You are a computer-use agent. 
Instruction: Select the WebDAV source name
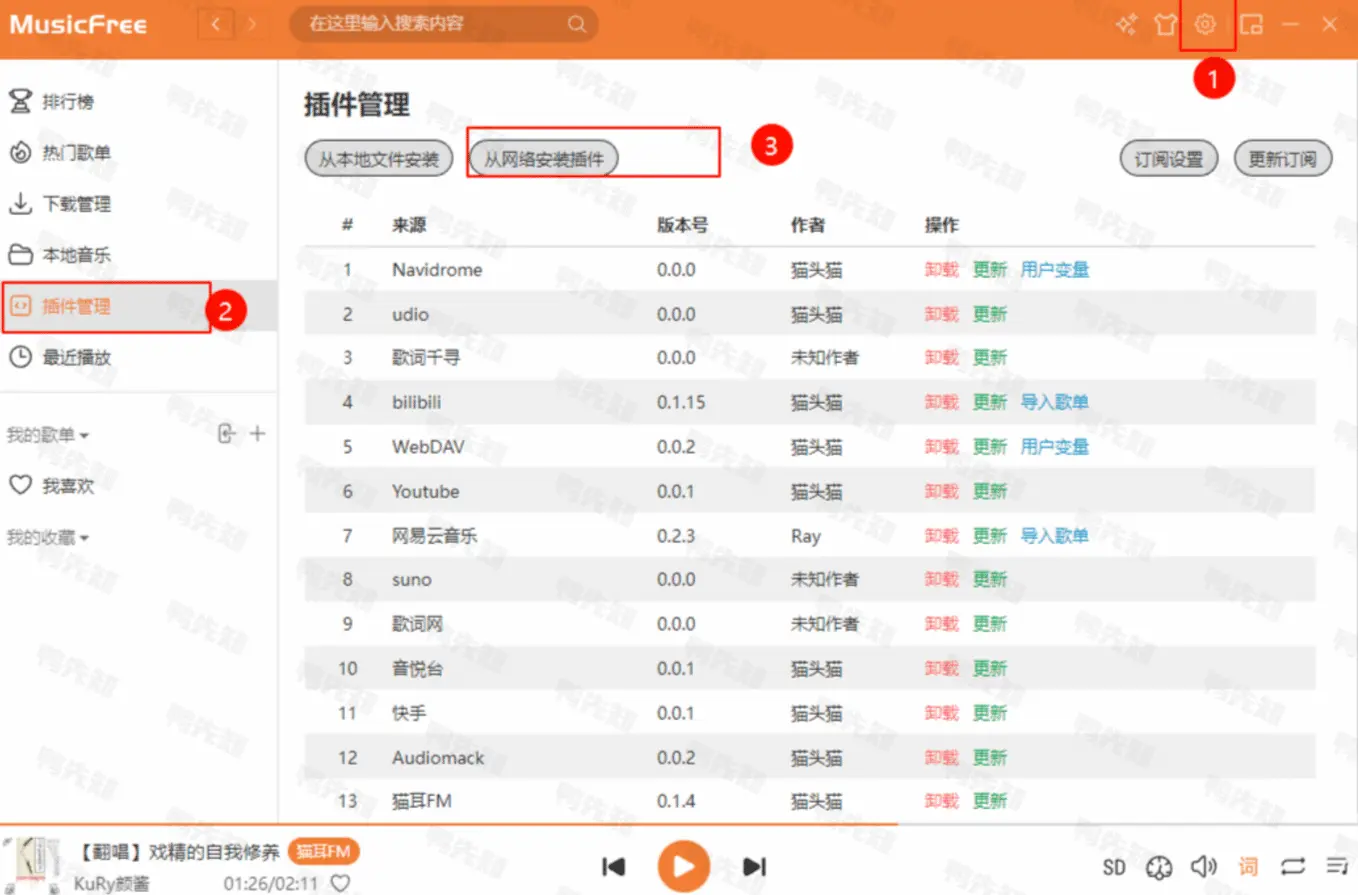428,447
